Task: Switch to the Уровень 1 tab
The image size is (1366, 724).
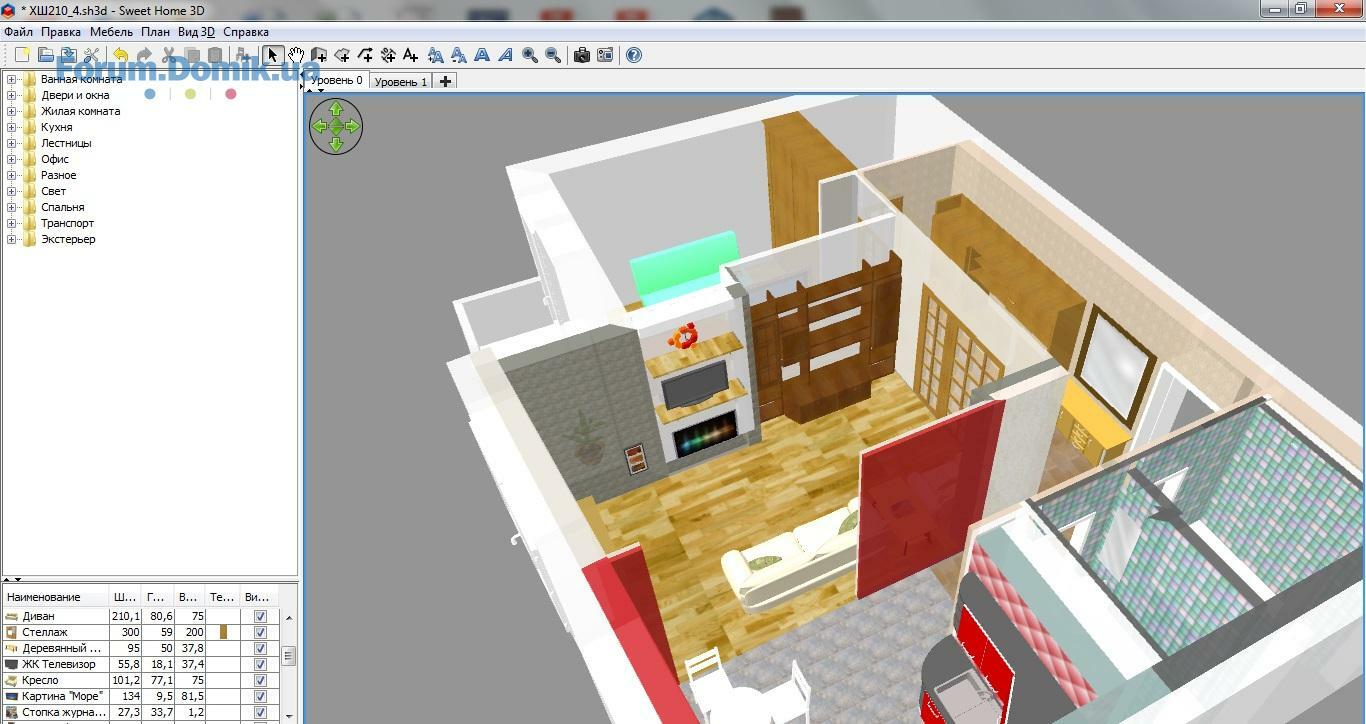Action: pyautogui.click(x=400, y=82)
